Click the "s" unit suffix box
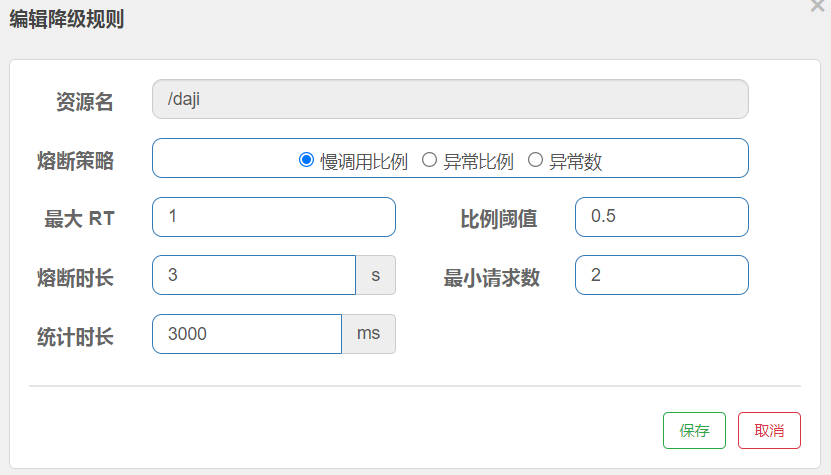The width and height of the screenshot is (831, 475). [376, 275]
